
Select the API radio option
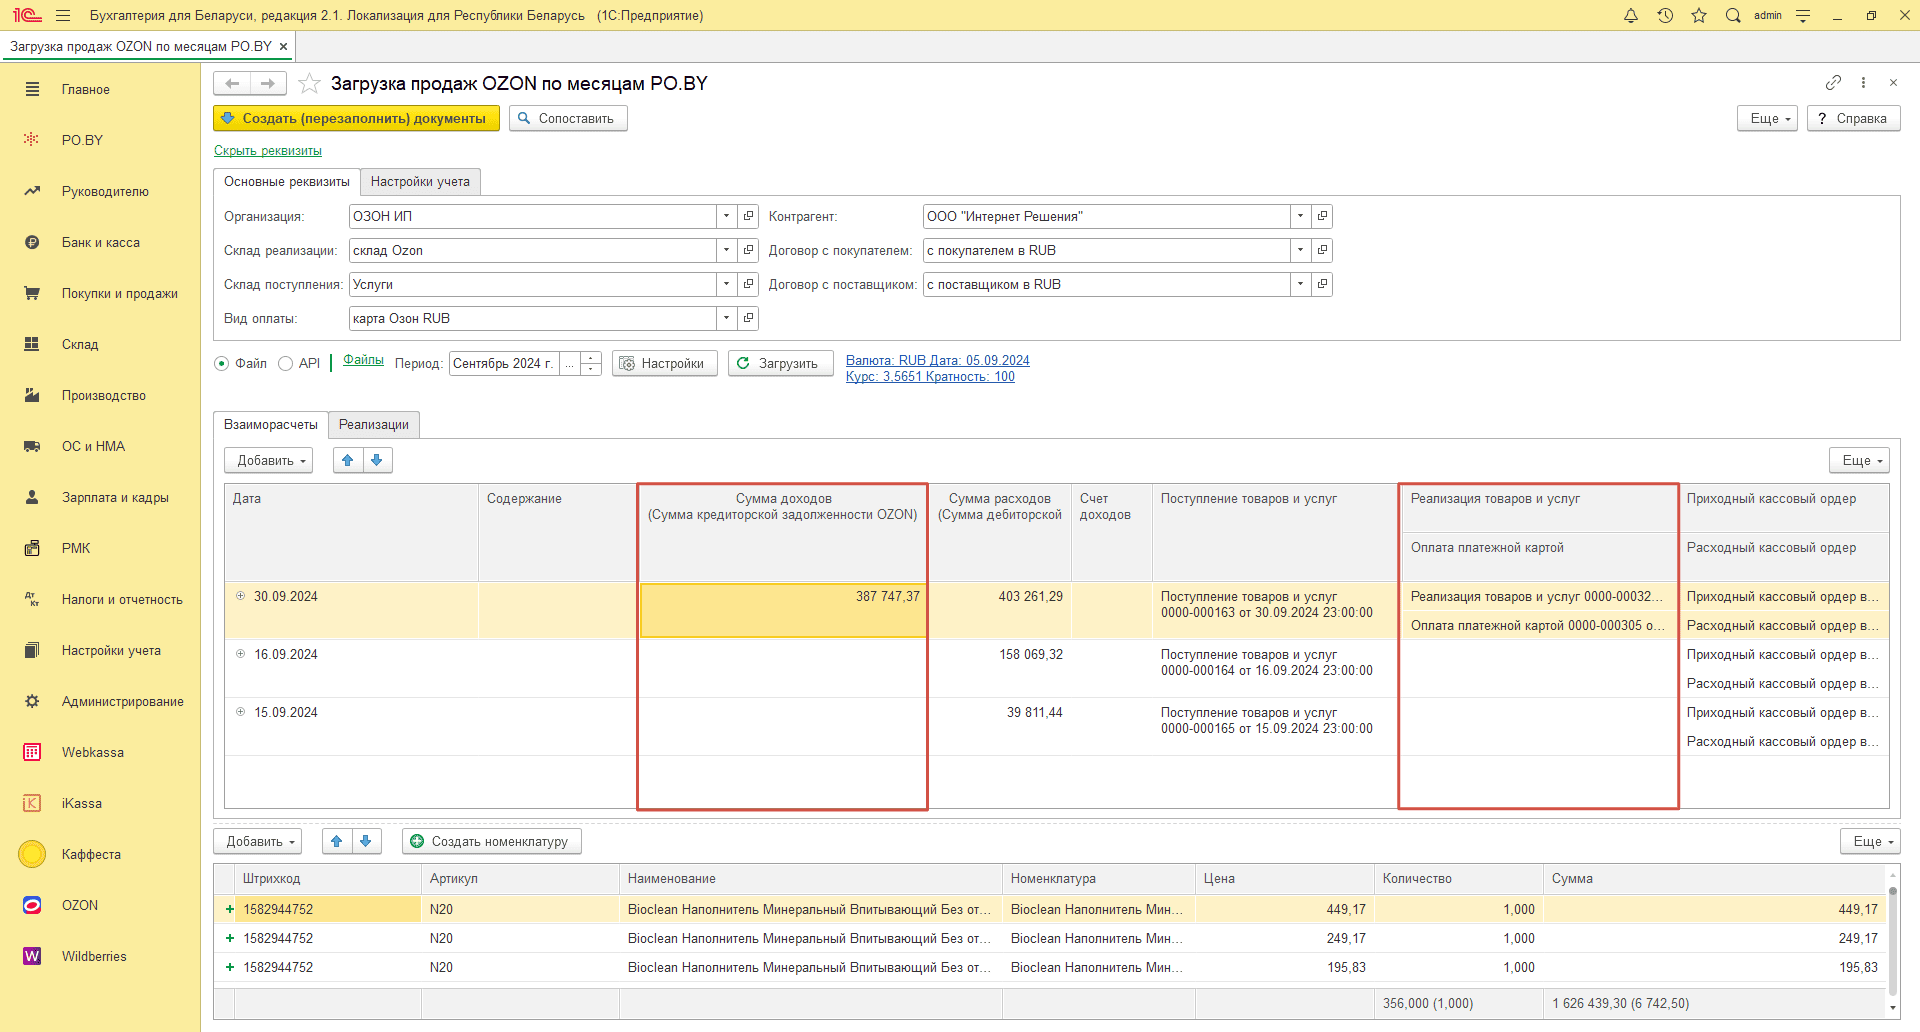coord(286,363)
